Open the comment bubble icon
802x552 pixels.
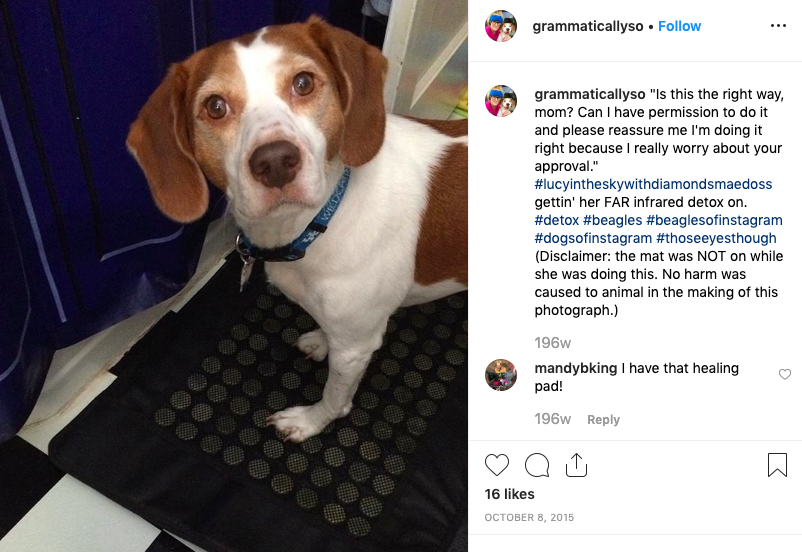[537, 465]
